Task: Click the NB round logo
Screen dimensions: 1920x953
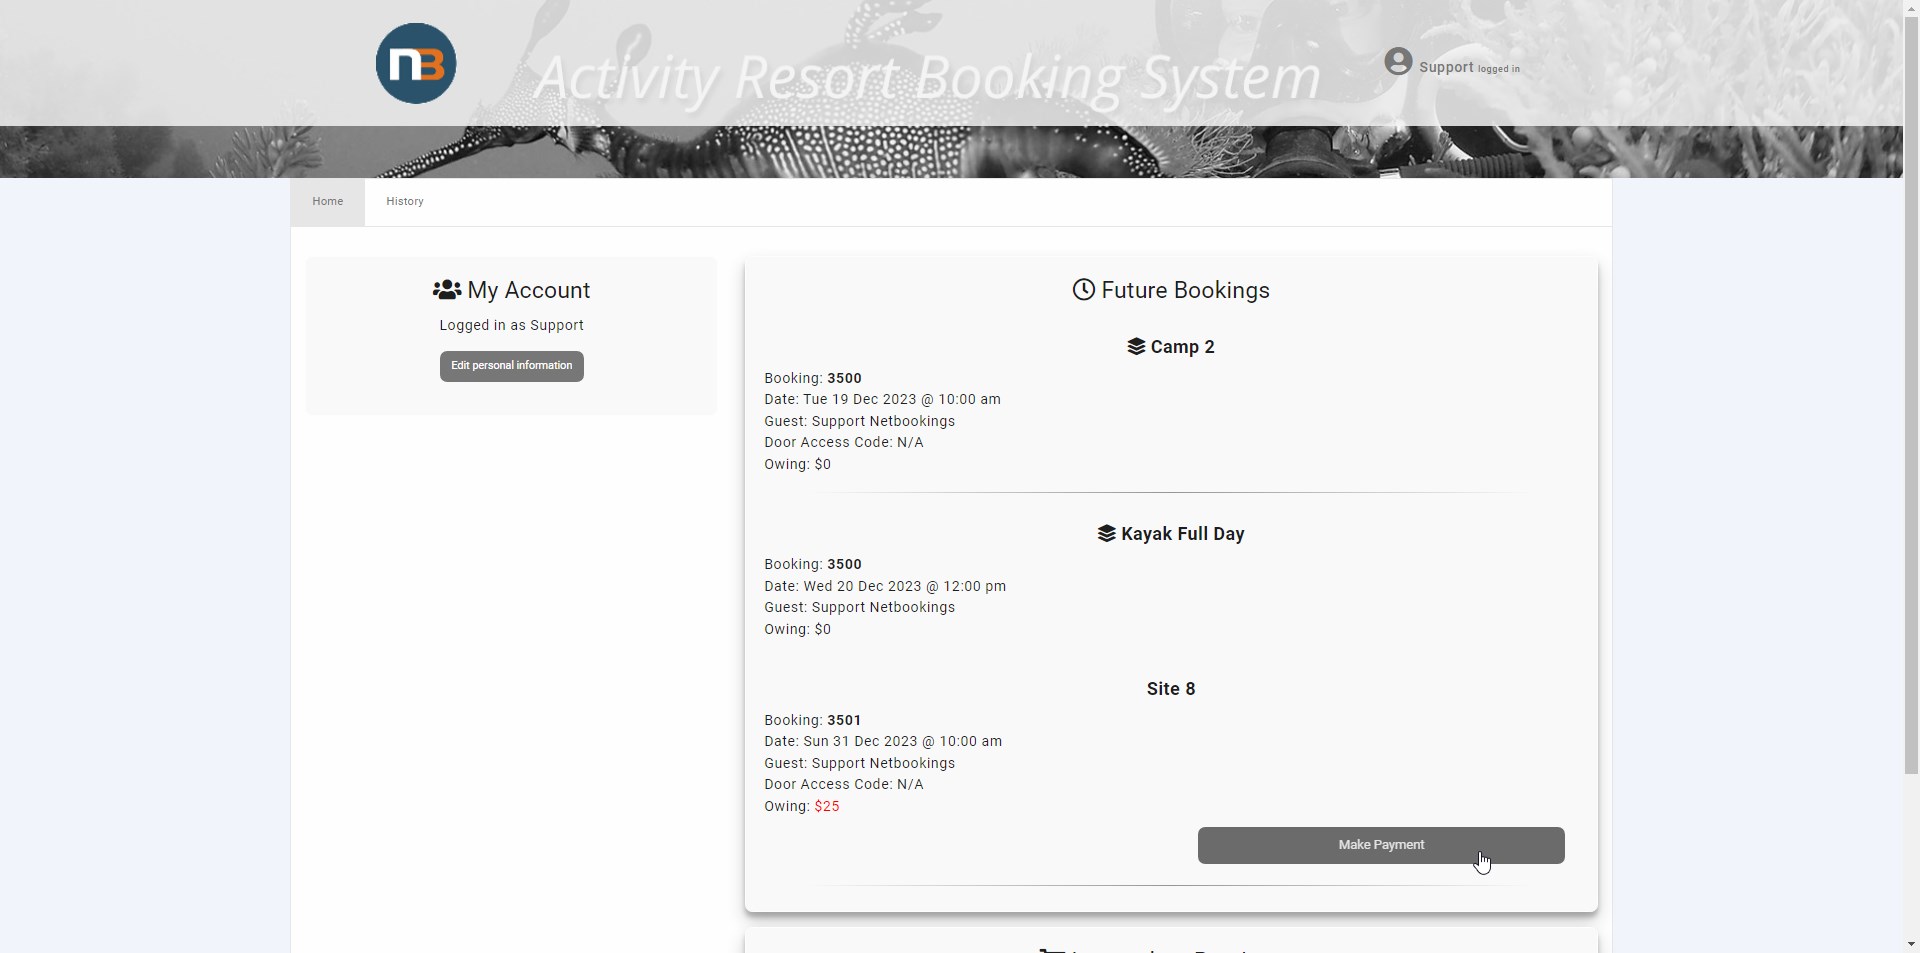Action: pos(416,64)
